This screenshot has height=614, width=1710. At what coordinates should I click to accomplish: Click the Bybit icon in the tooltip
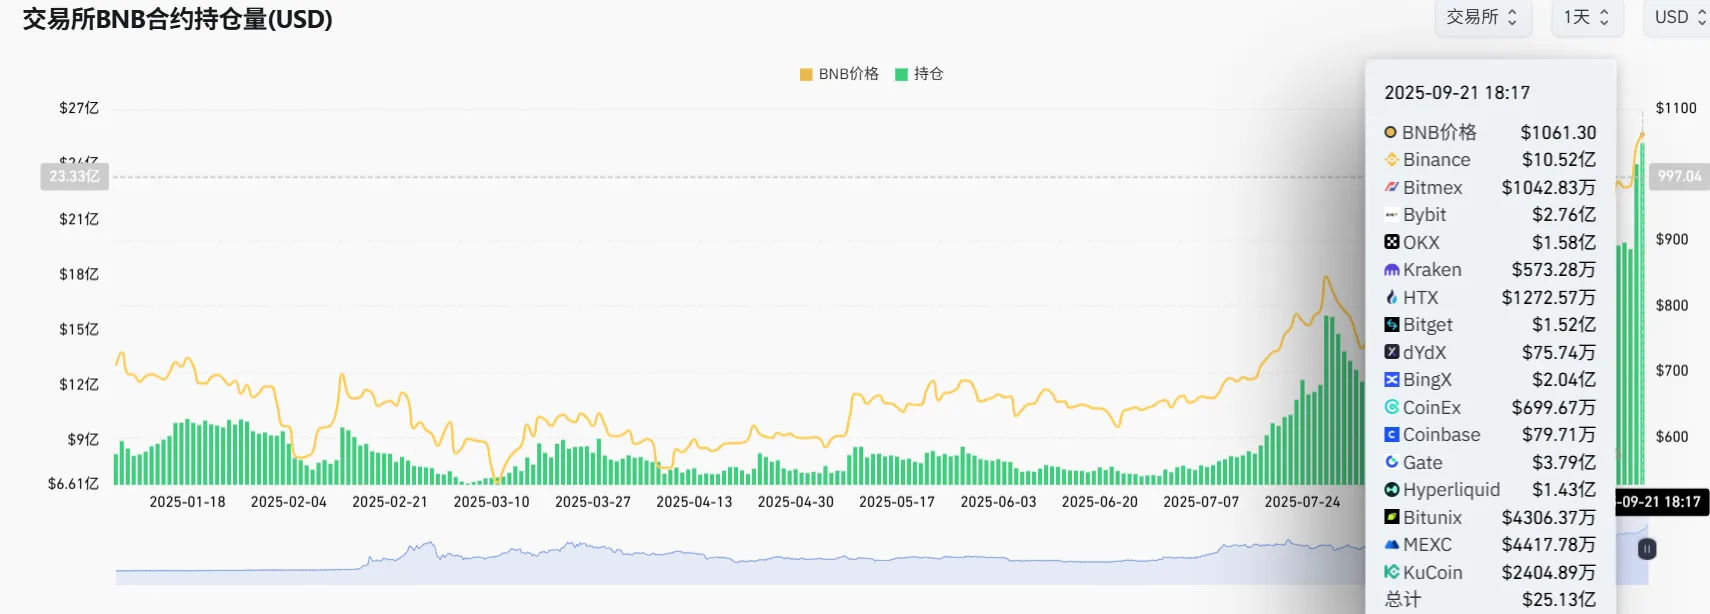(x=1391, y=215)
